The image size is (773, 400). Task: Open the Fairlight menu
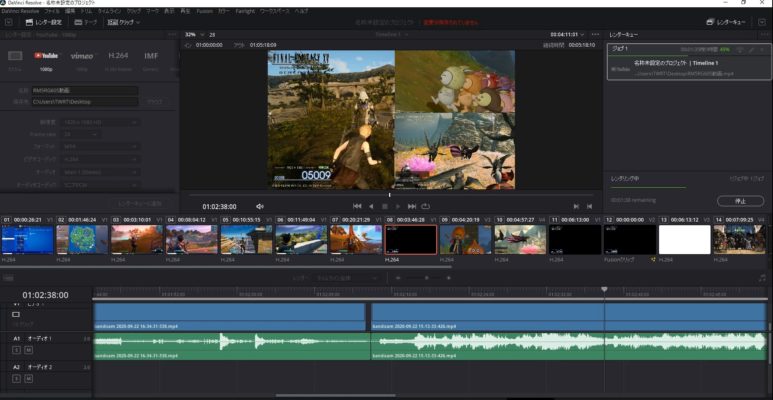pyautogui.click(x=245, y=11)
